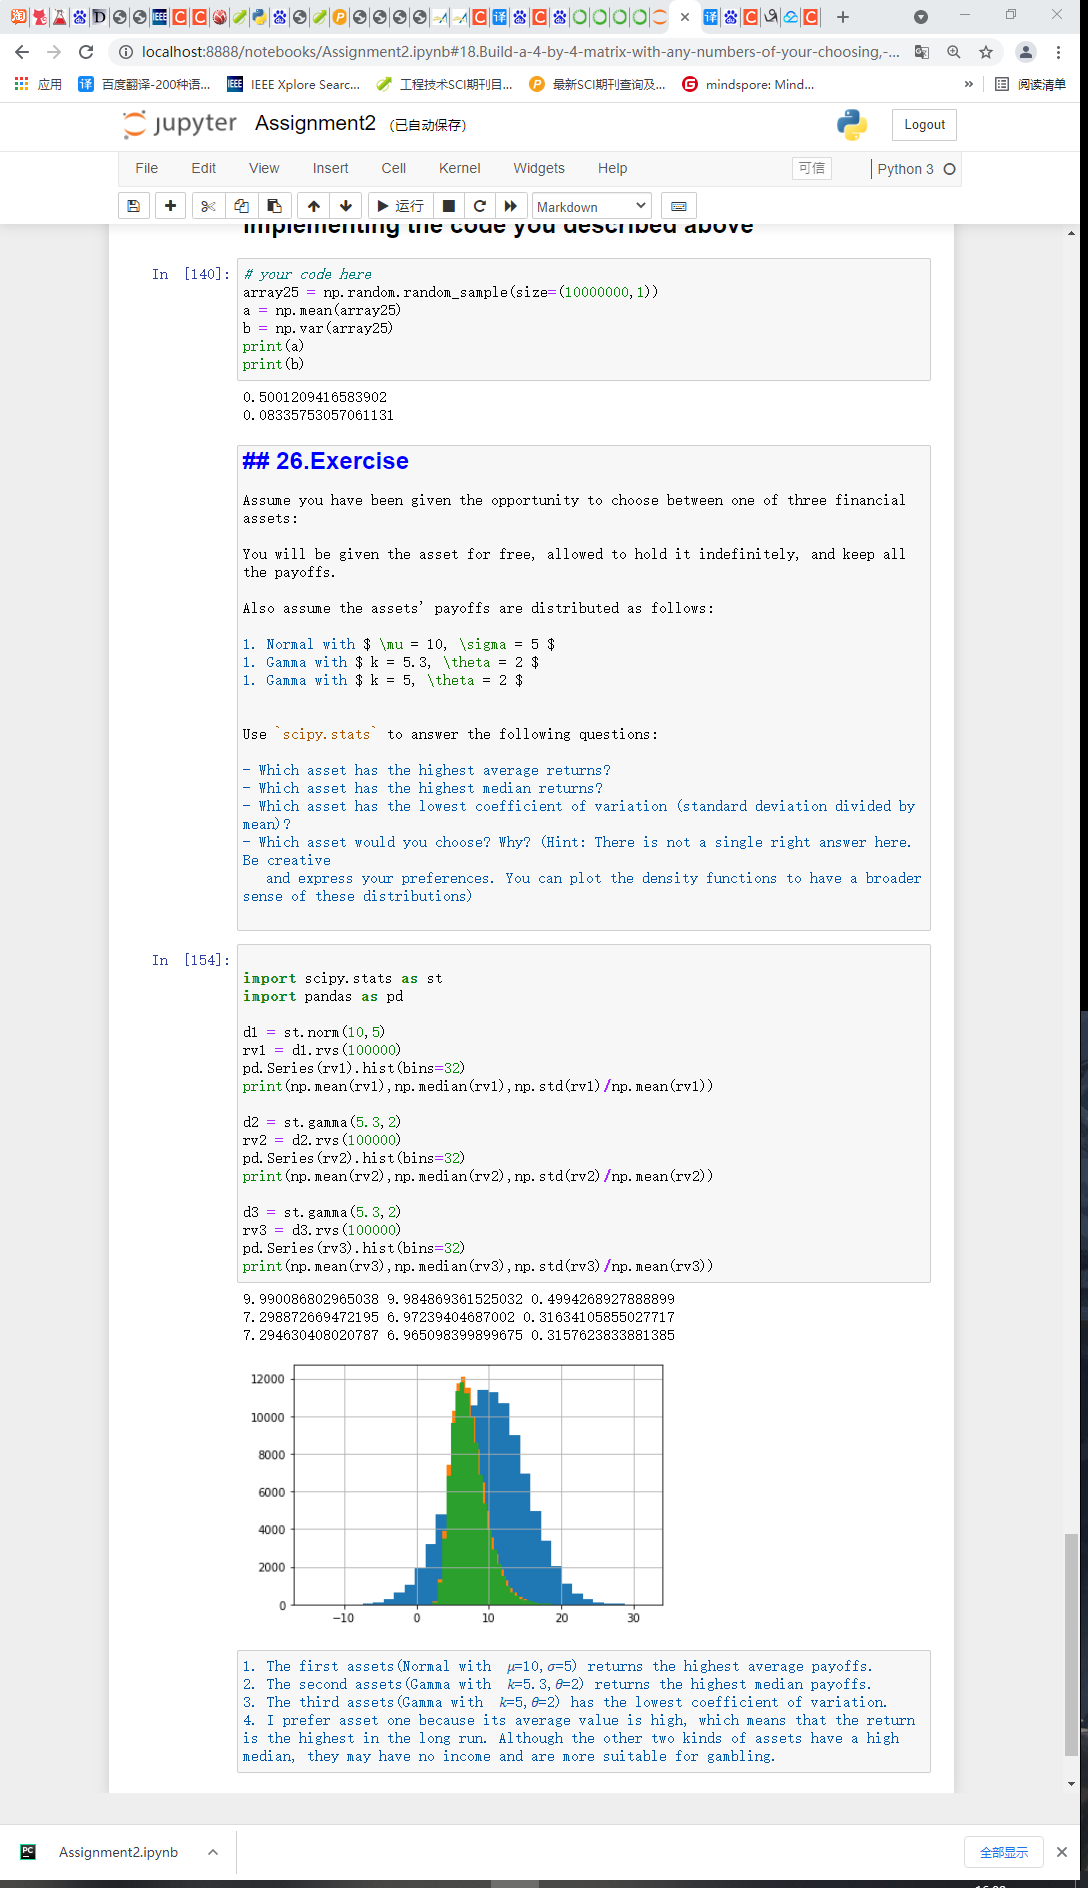Open the File menu
This screenshot has height=1888, width=1088.
(x=147, y=168)
